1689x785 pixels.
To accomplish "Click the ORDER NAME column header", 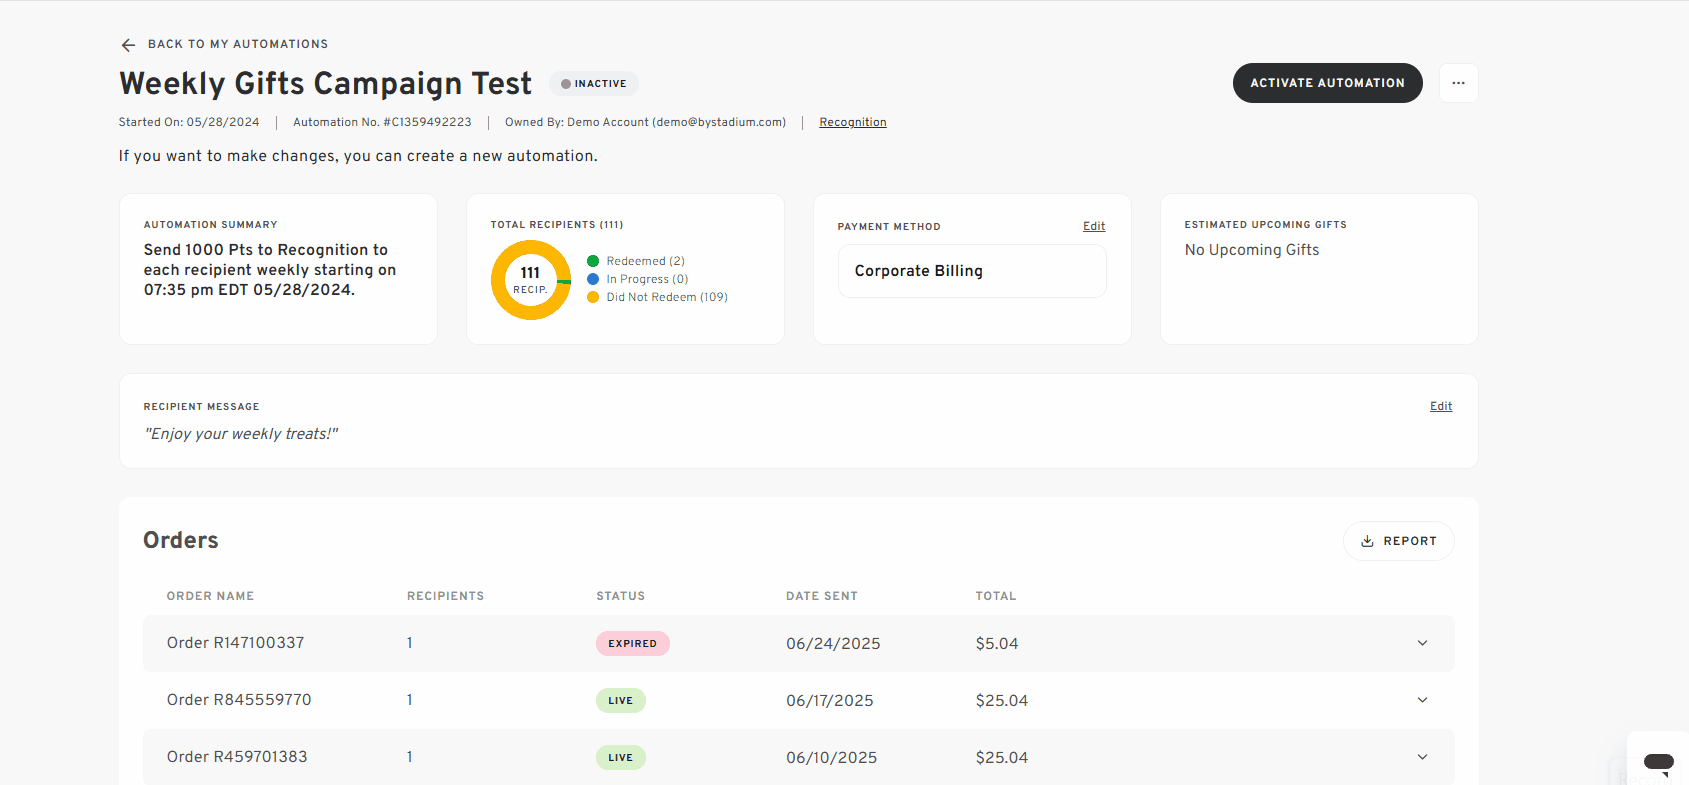I will (x=210, y=596).
